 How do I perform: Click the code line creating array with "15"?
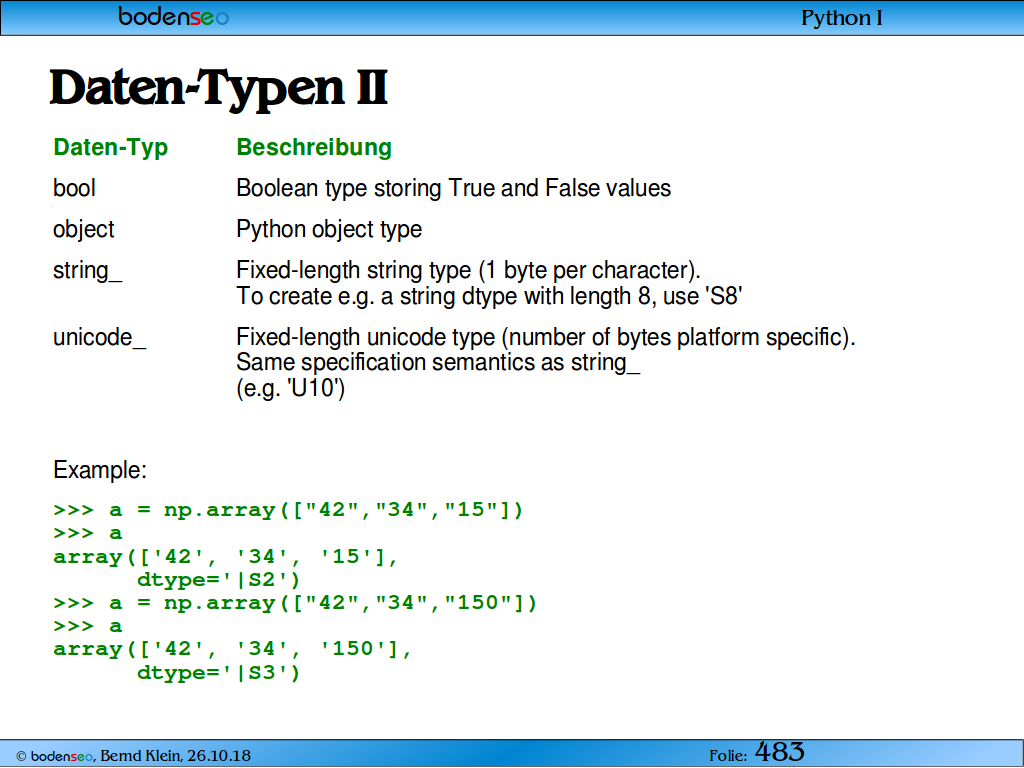pyautogui.click(x=289, y=509)
